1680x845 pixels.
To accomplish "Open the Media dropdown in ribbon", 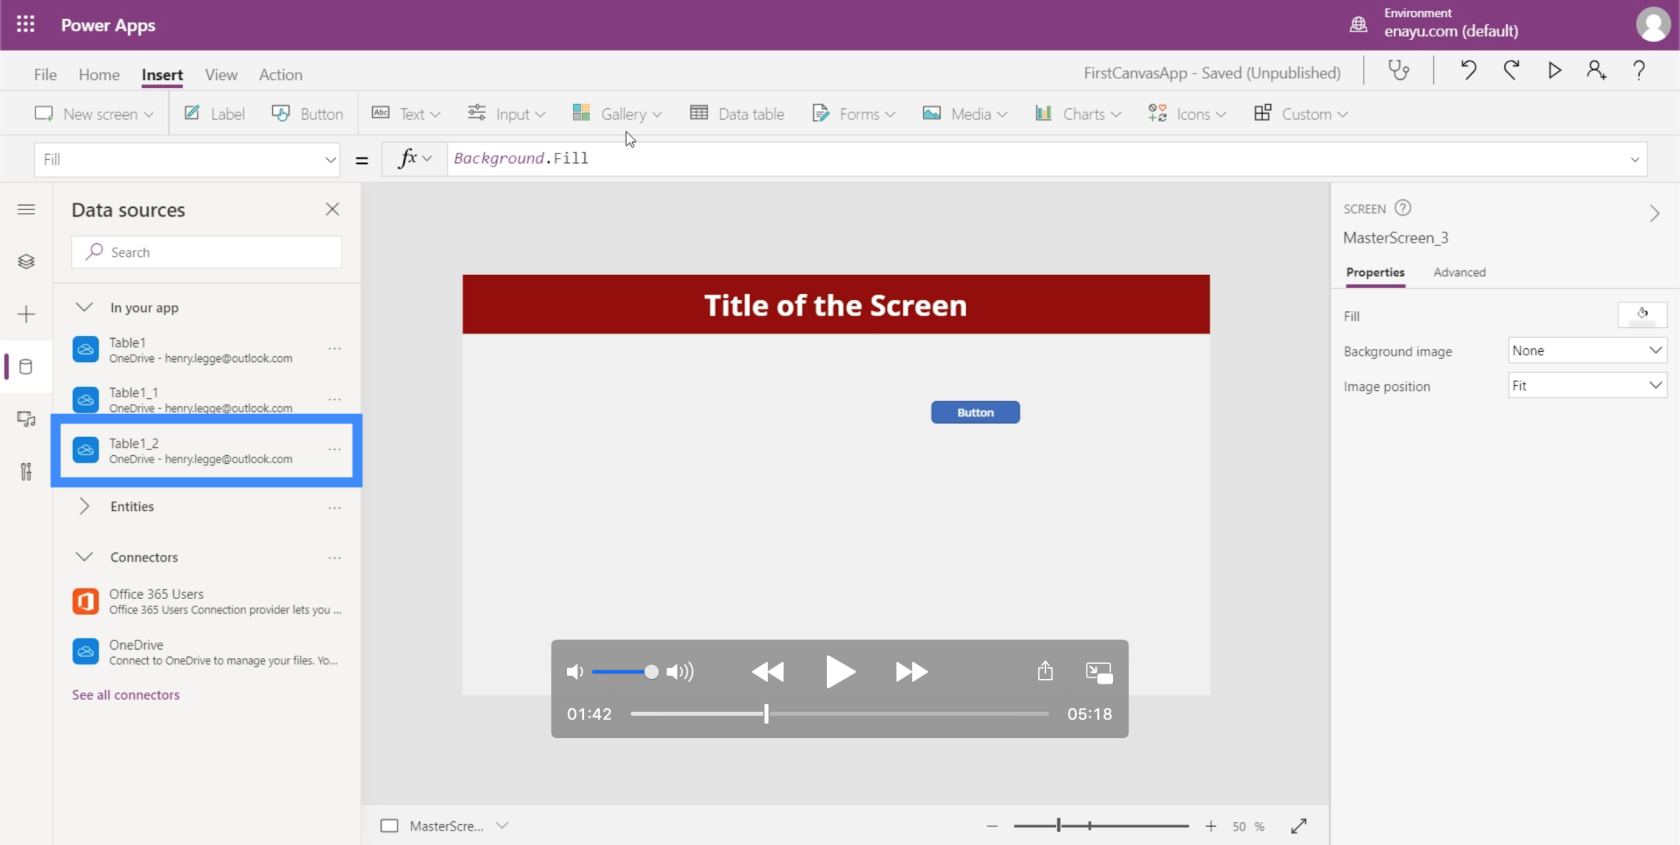I will 965,114.
